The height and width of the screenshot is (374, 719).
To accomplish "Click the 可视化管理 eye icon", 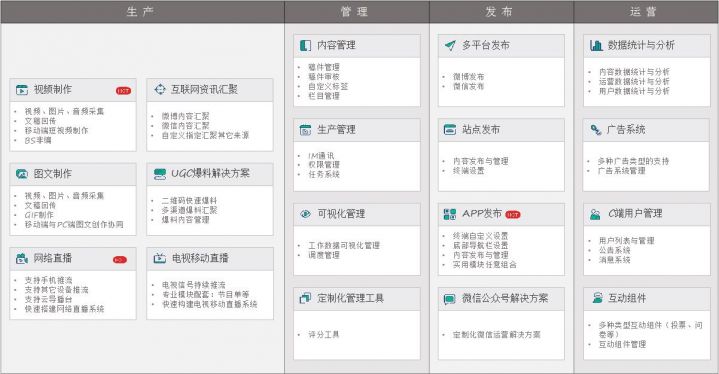I will pos(305,214).
